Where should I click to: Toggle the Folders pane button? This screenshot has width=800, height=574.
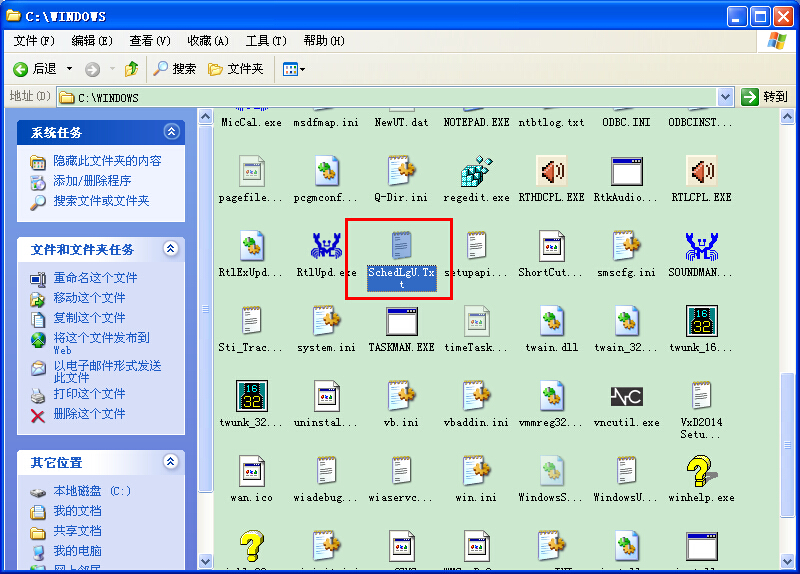pos(236,69)
